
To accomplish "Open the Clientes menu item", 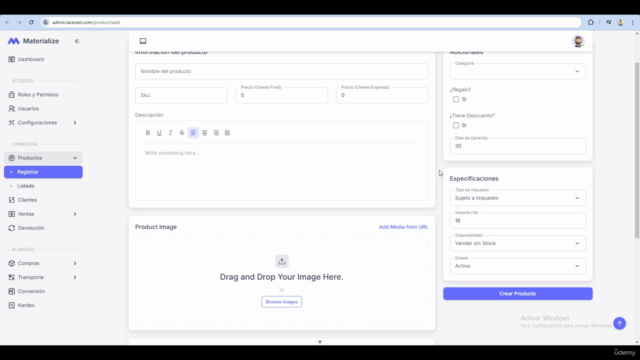I will point(43,200).
